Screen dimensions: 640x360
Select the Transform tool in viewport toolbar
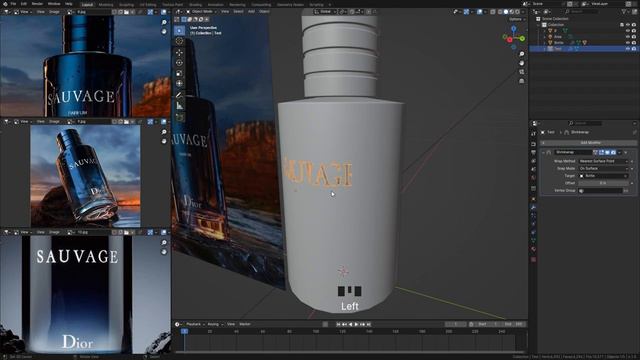coord(179,84)
